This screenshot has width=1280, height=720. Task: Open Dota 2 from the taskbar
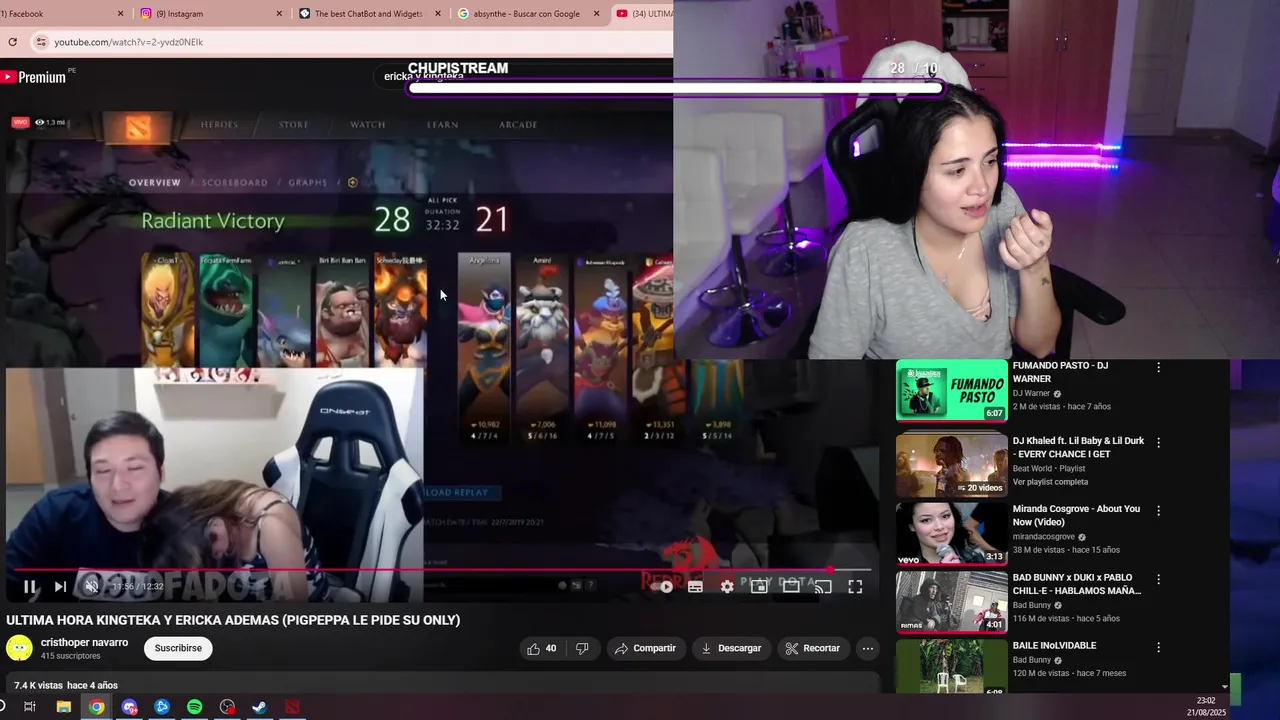coord(292,707)
